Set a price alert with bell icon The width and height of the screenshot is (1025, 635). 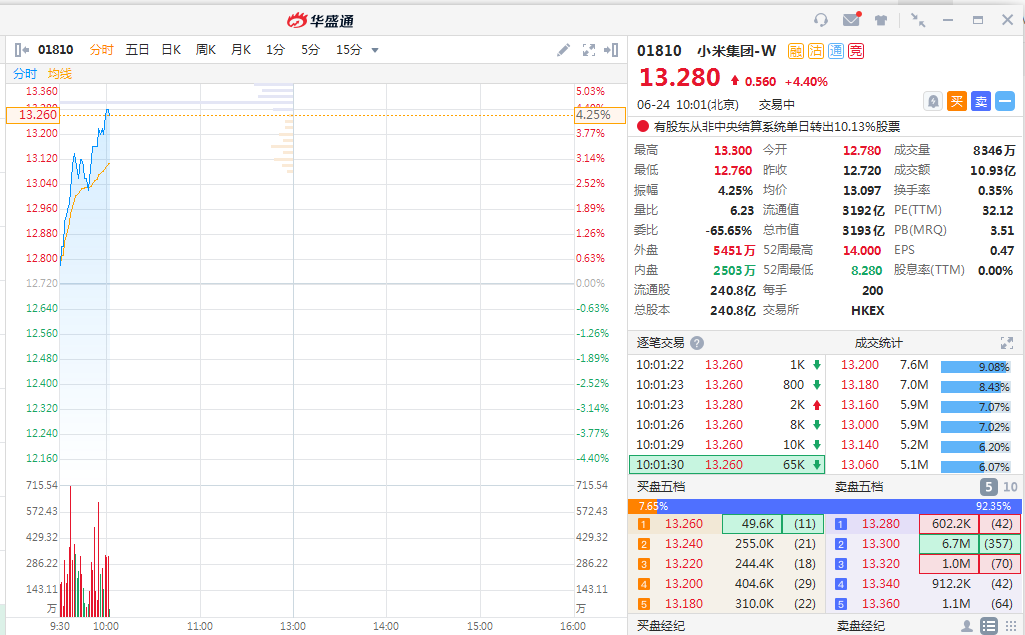pos(933,101)
